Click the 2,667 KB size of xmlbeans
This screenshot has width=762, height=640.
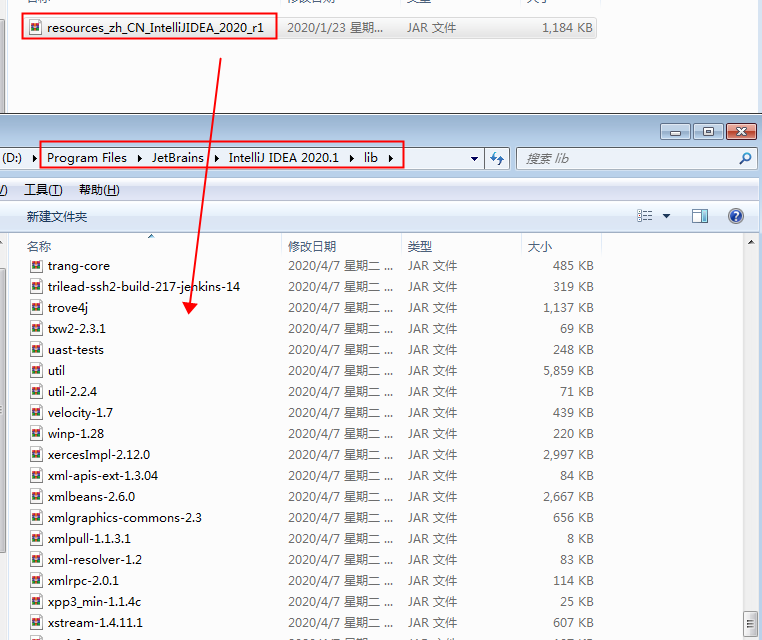pyautogui.click(x=569, y=496)
